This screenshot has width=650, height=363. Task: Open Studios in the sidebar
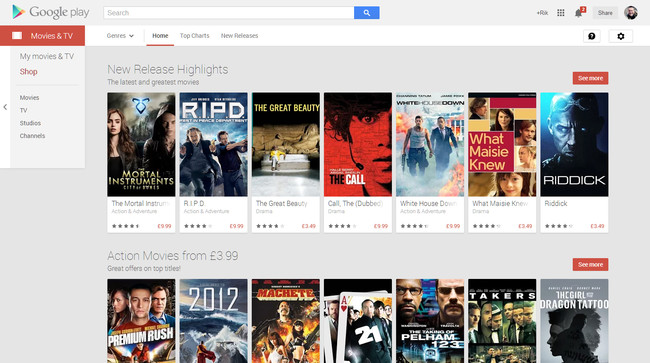tap(30, 123)
